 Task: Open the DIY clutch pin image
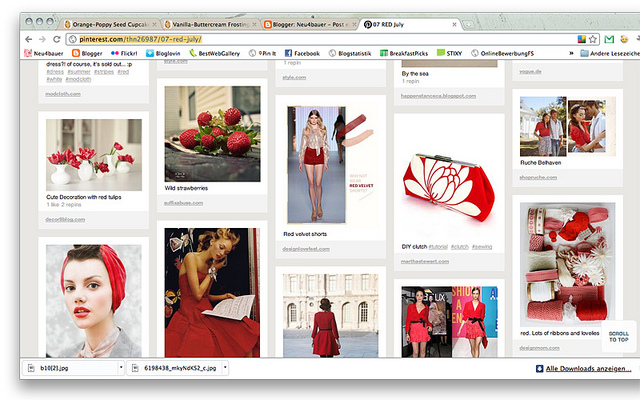[441, 188]
